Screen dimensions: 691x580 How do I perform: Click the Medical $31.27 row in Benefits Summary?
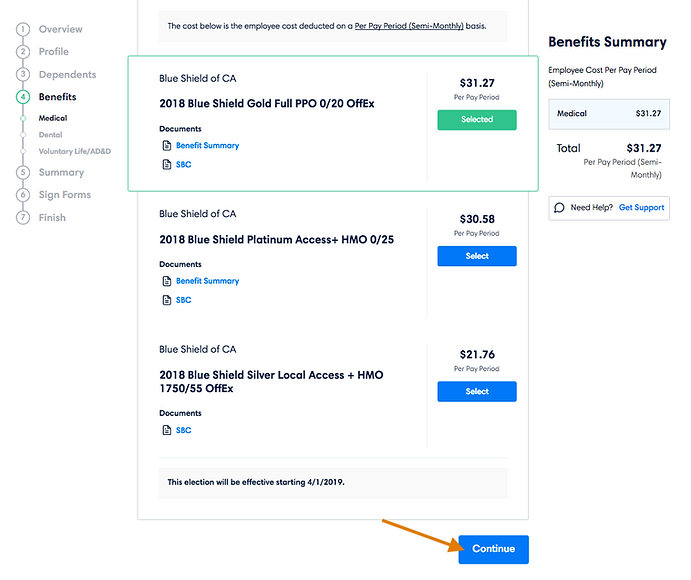pyautogui.click(x=609, y=114)
